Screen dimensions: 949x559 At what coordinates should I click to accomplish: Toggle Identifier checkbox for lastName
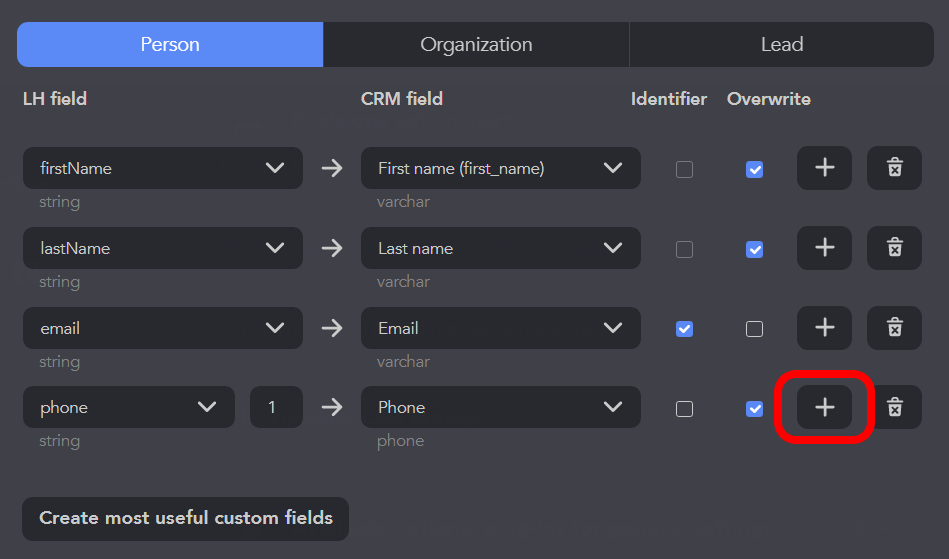(x=685, y=249)
